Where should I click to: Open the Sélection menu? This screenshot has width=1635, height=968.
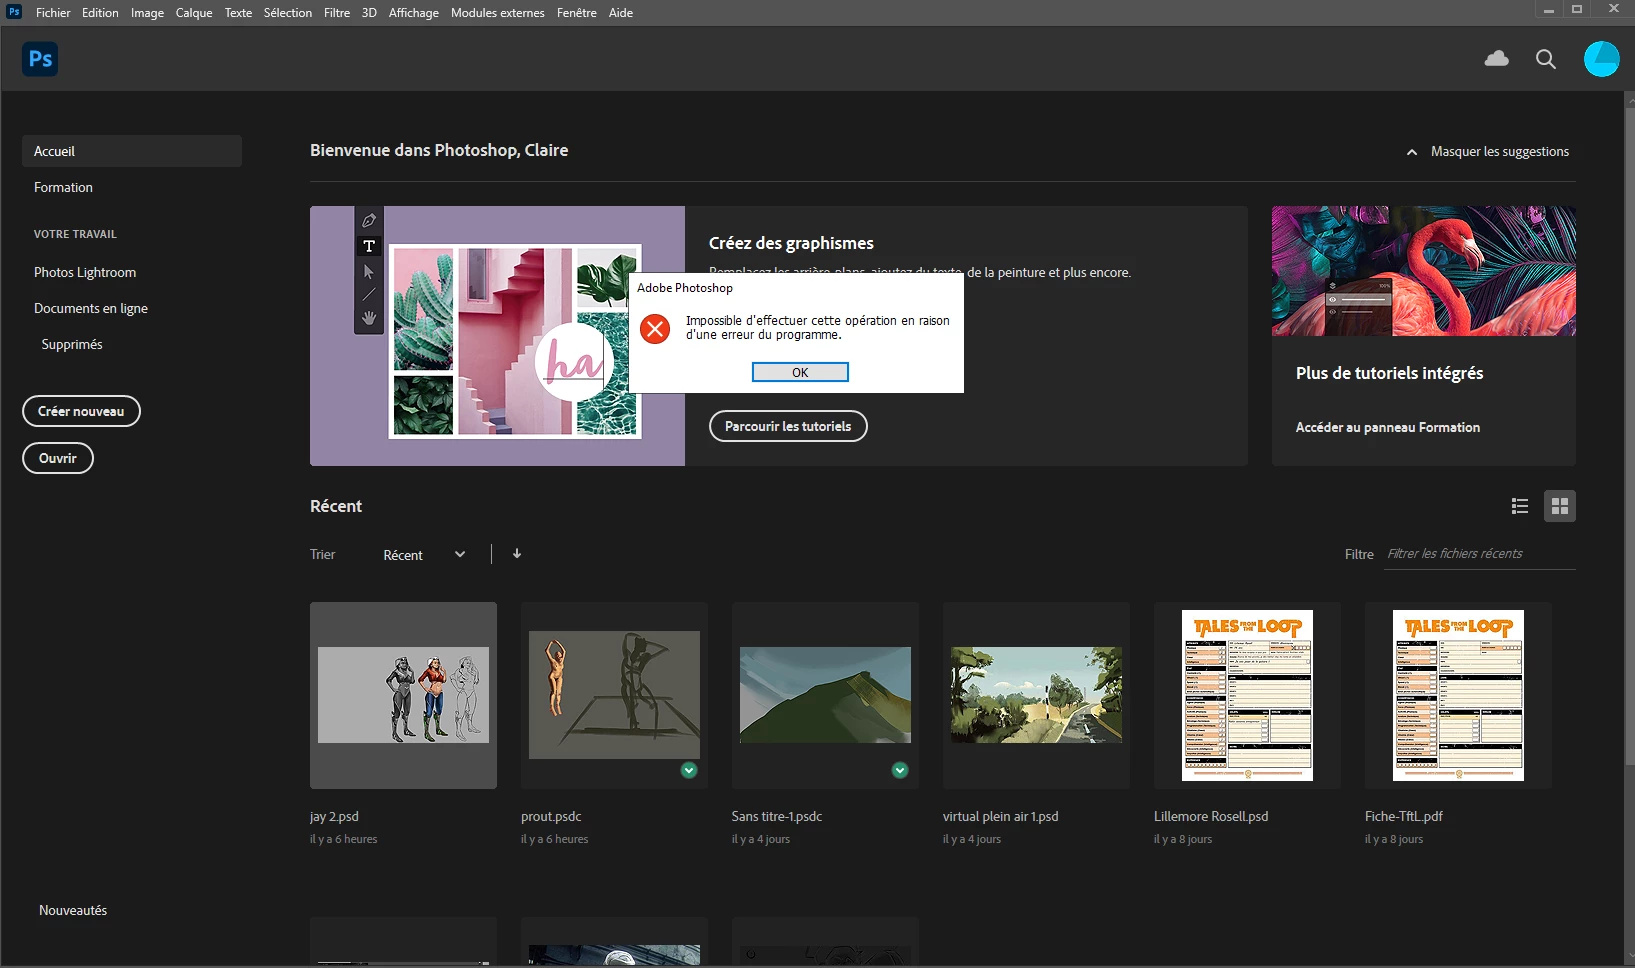point(288,13)
